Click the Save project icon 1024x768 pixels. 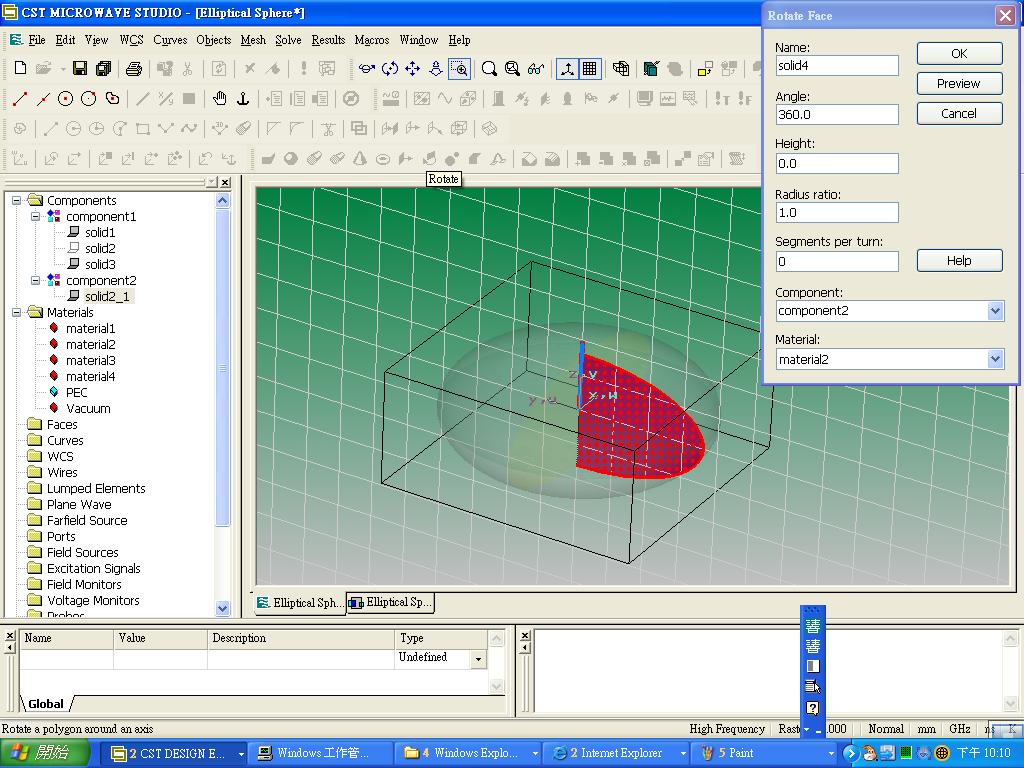pyautogui.click(x=80, y=68)
